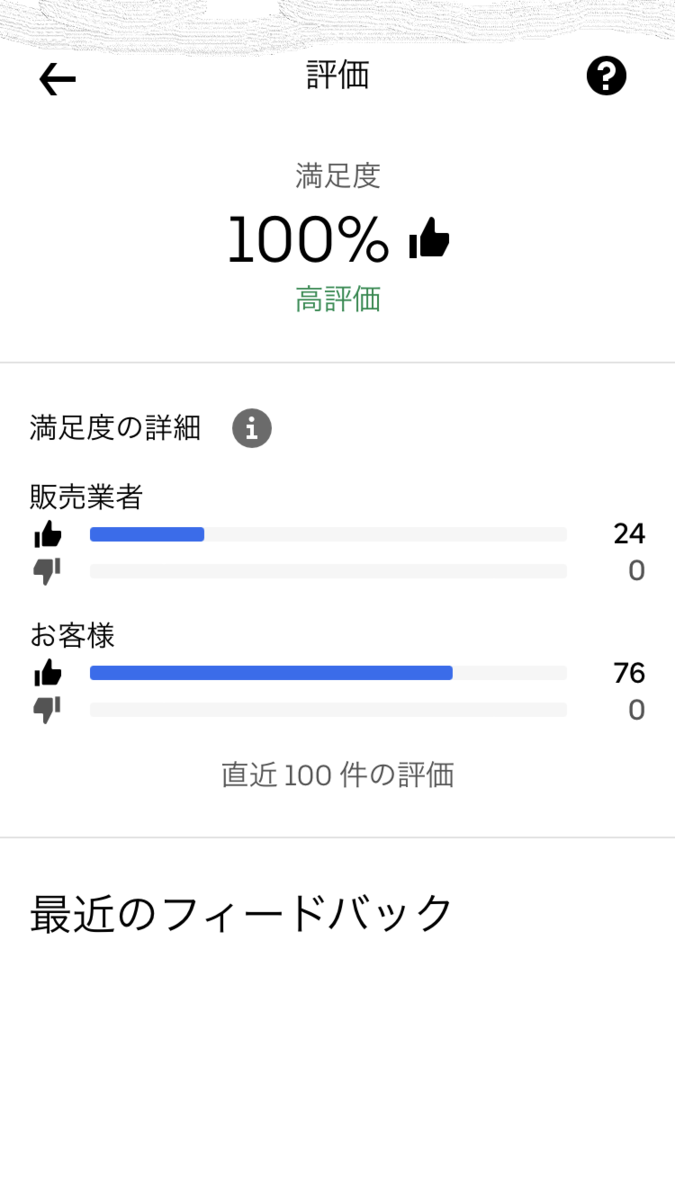Tap the thumbs-down icon under お客様
Screen dimensions: 675x1200
(x=48, y=710)
